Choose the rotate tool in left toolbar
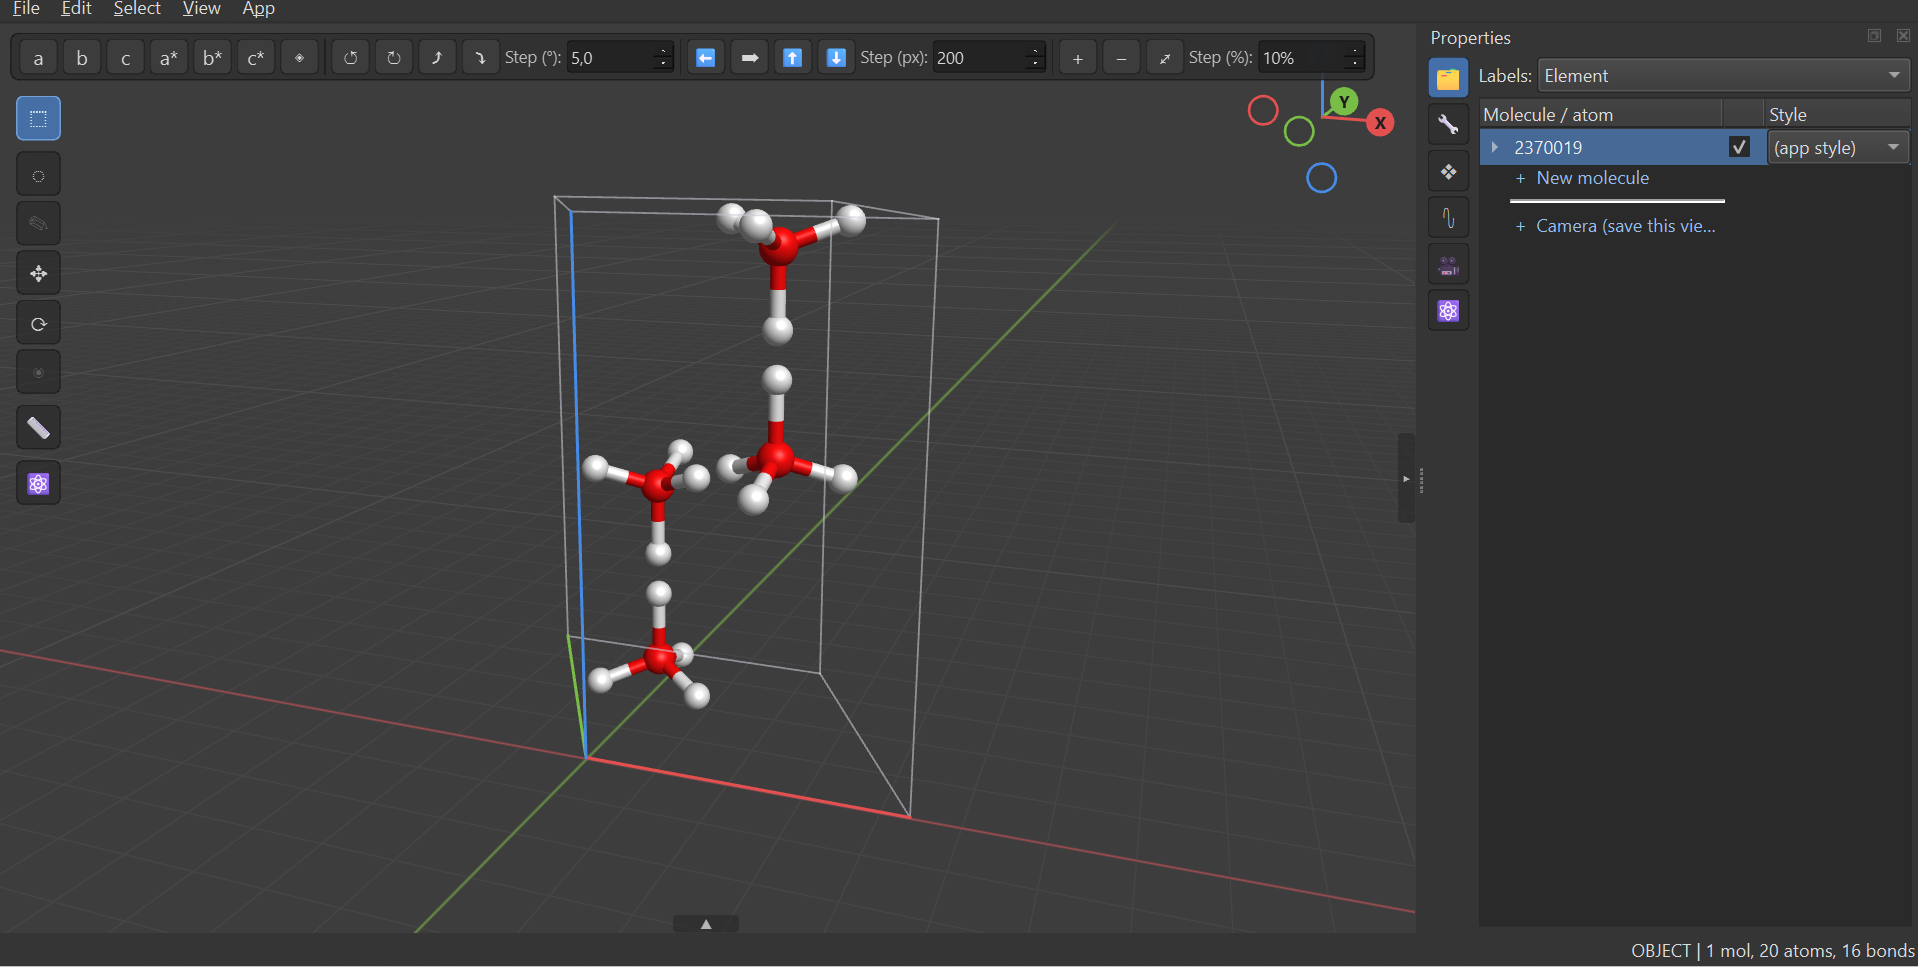Image resolution: width=1918 pixels, height=967 pixels. (x=38, y=323)
